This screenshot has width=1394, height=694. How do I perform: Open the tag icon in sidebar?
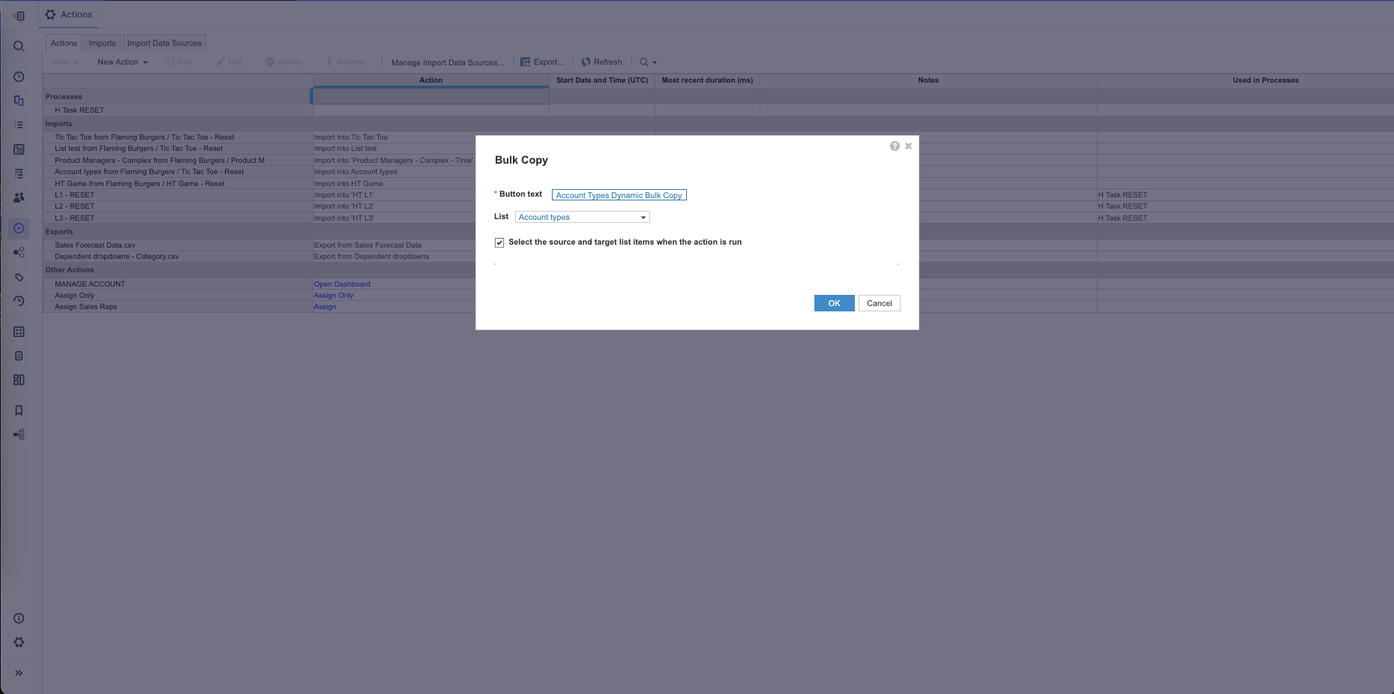[x=18, y=277]
